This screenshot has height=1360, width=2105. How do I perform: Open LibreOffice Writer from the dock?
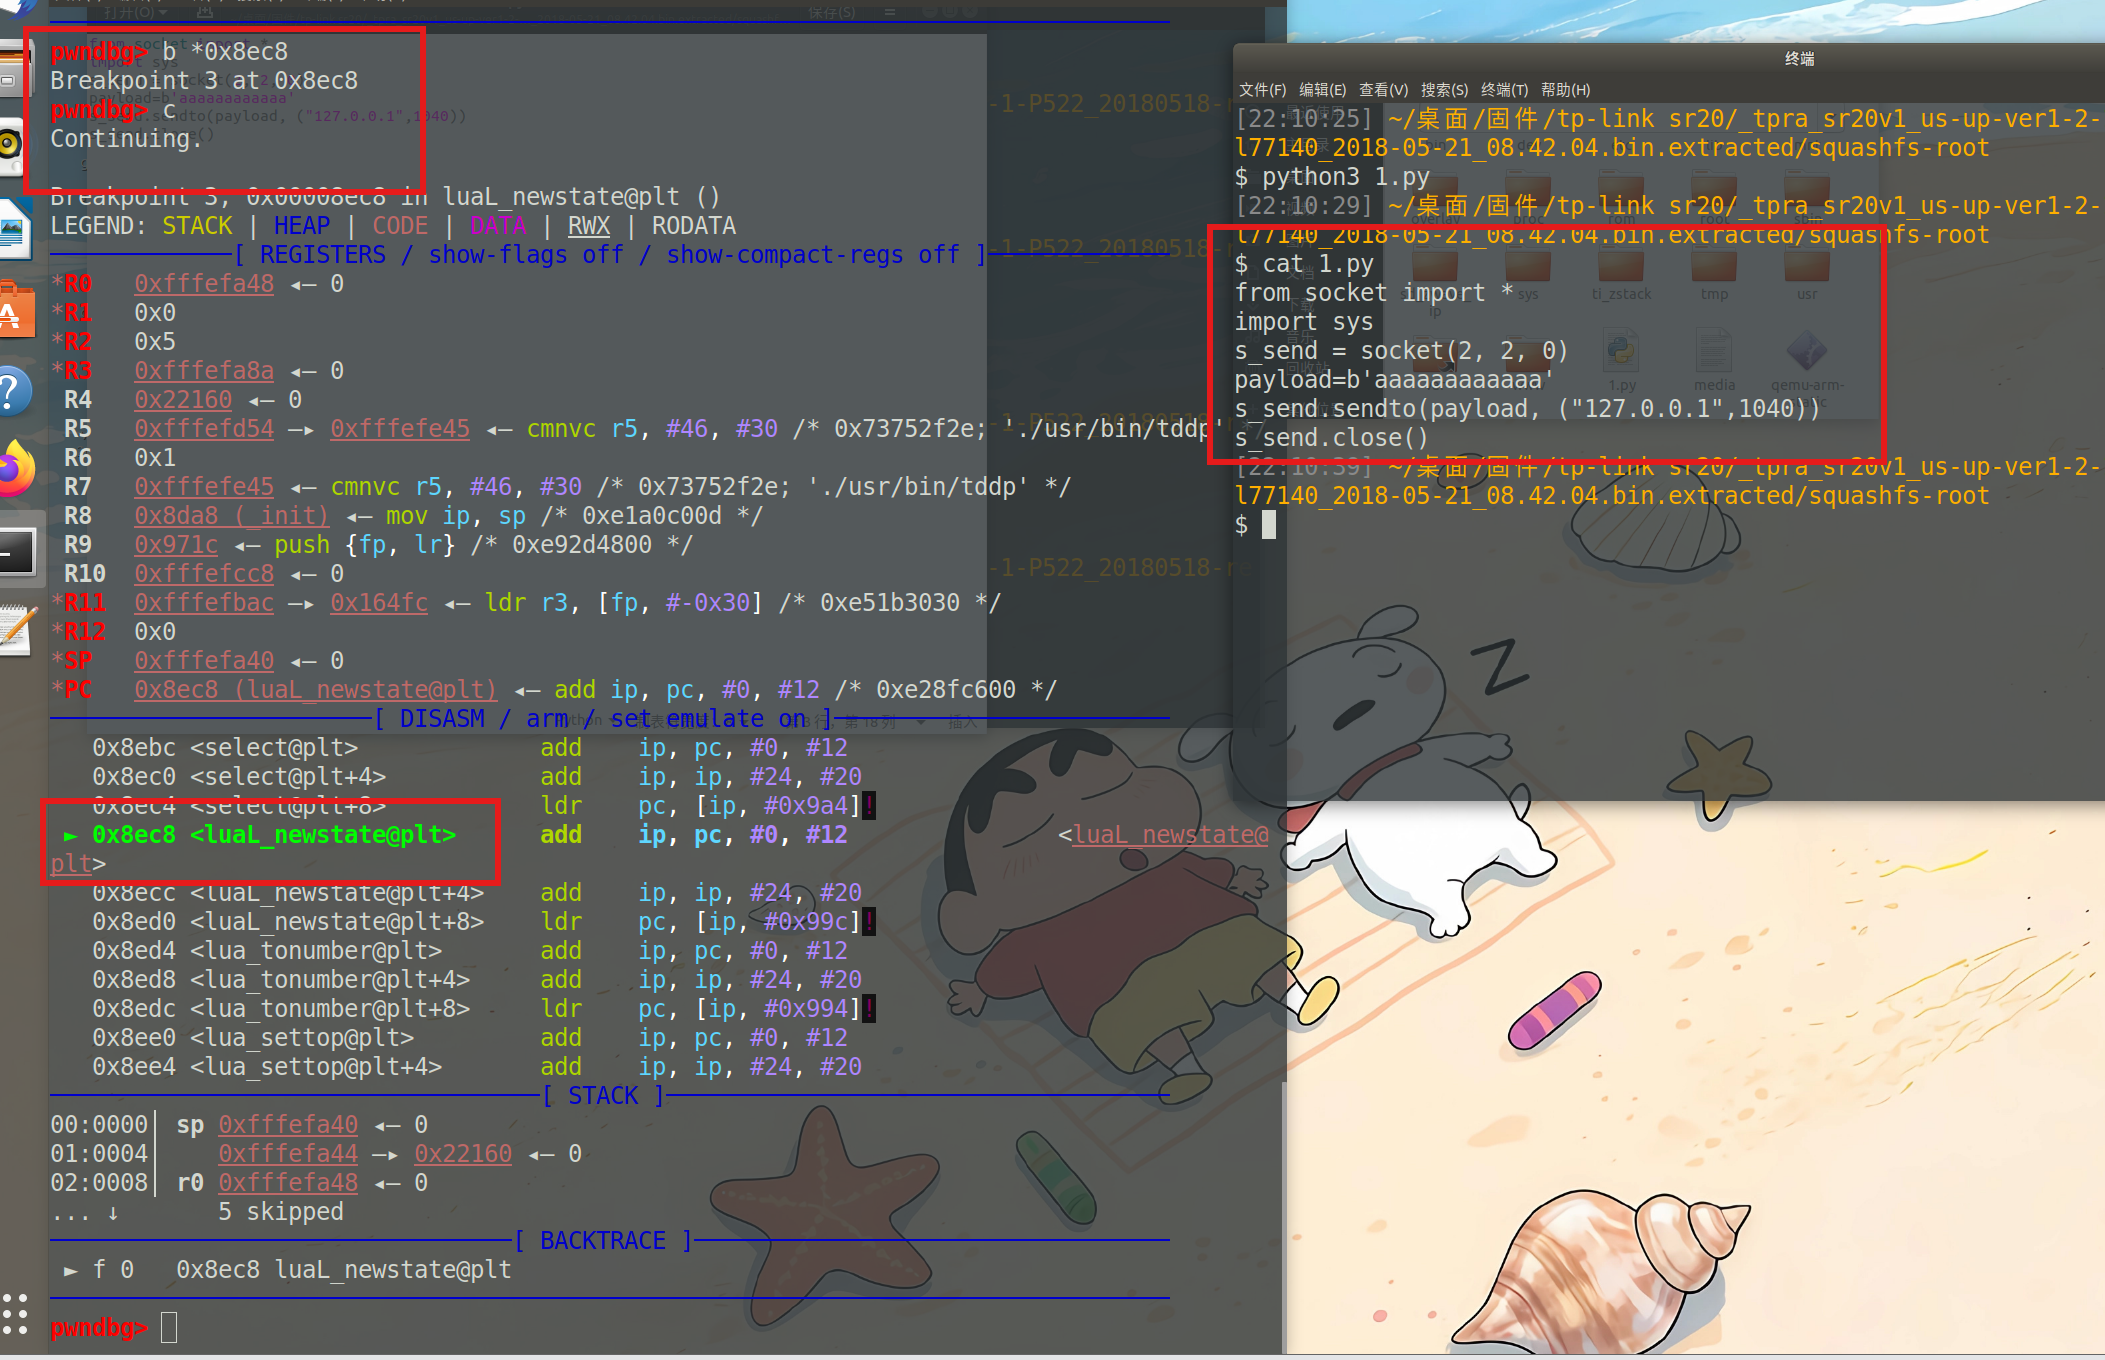[x=12, y=230]
